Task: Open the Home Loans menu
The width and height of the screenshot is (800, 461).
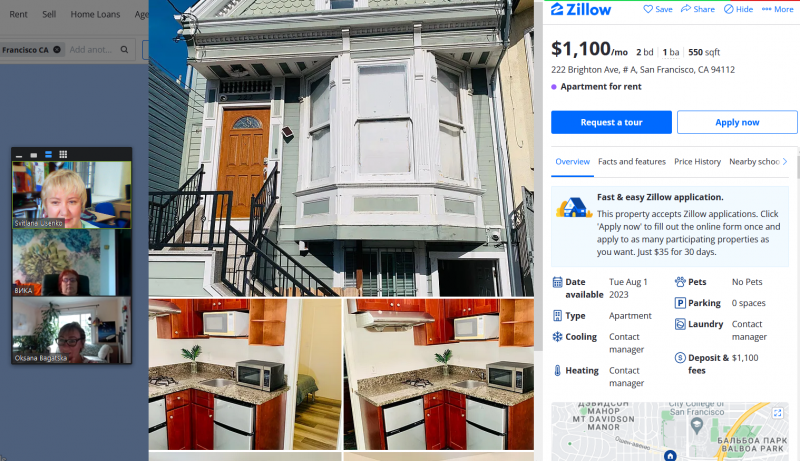Action: pos(95,14)
